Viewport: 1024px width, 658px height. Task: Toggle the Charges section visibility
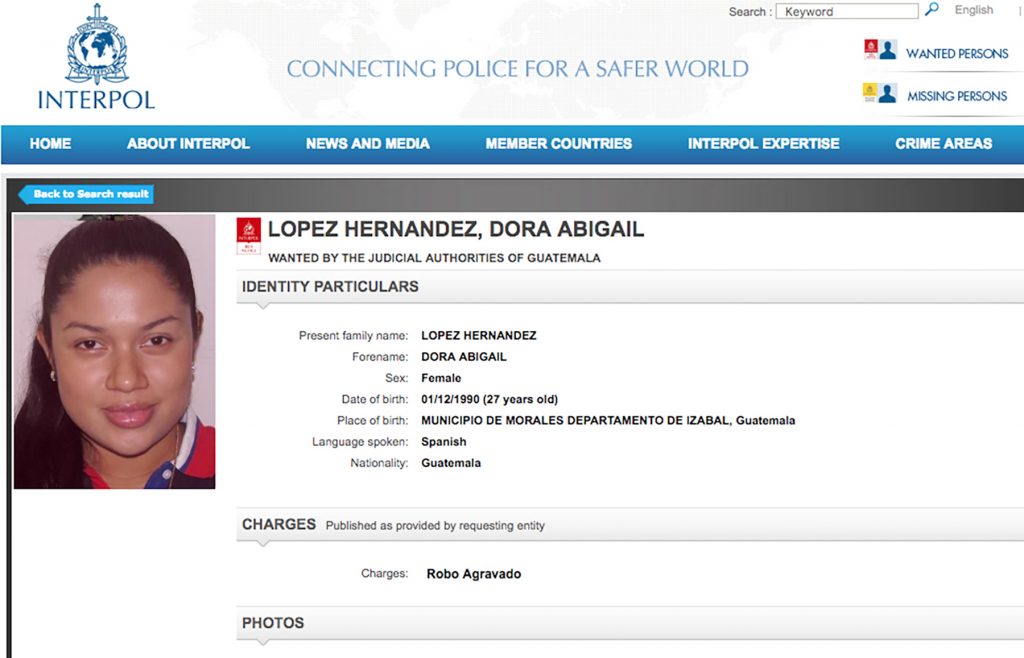(x=278, y=523)
